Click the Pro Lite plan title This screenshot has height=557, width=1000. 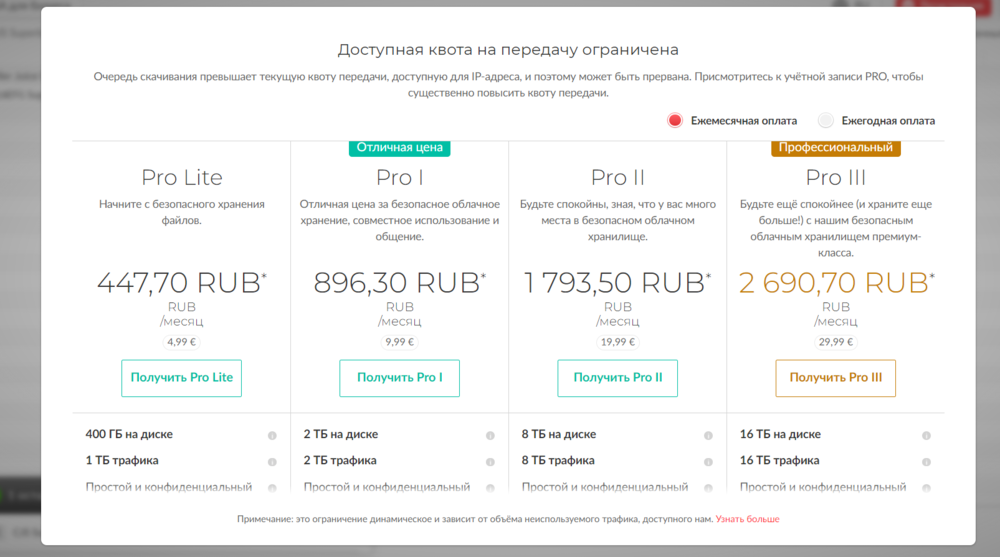(x=182, y=177)
